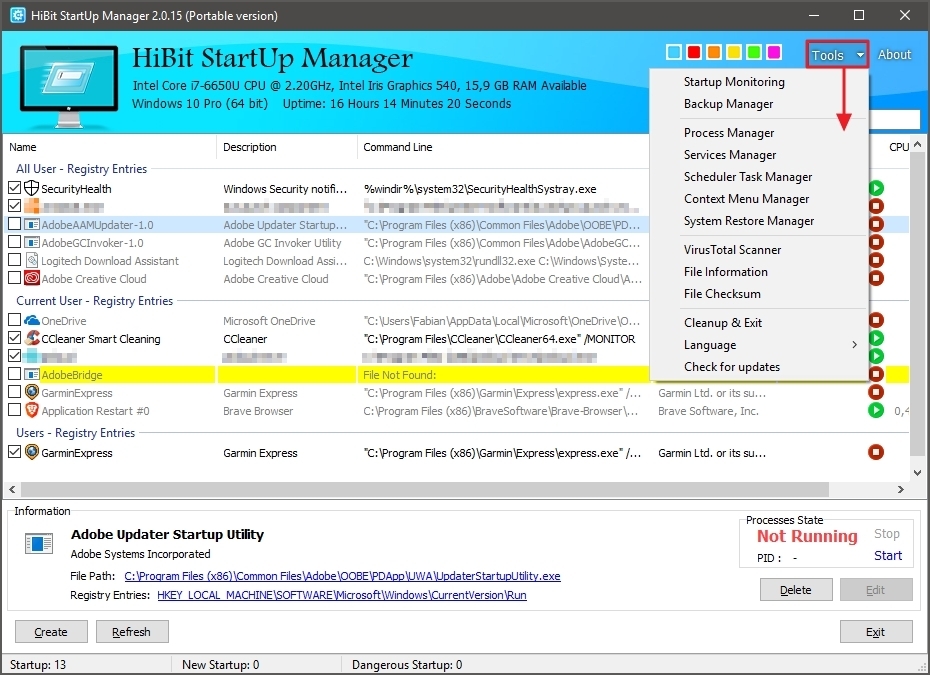Viewport: 930px width, 675px height.
Task: Click red stopped-status icon in Adobe Creative Cloud row
Action: click(876, 278)
